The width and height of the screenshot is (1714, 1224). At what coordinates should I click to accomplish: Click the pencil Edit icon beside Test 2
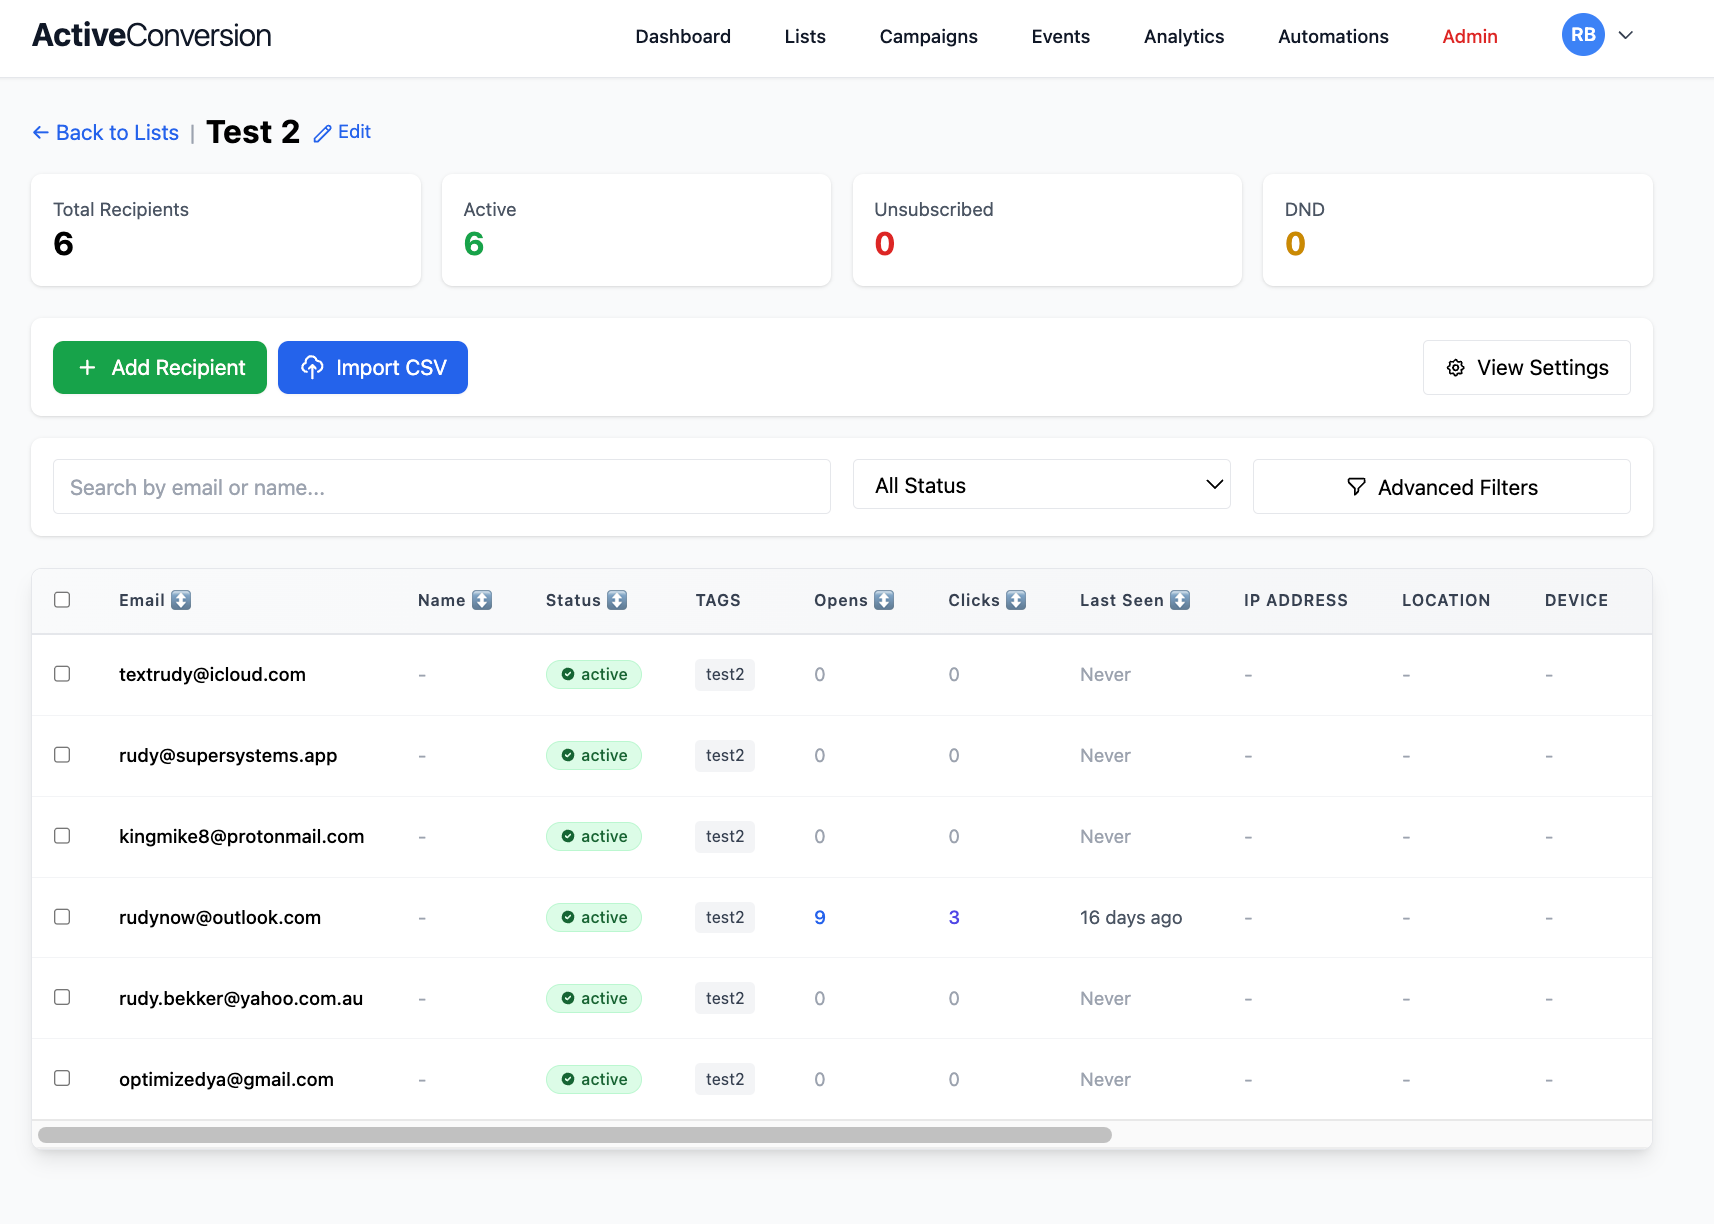click(x=323, y=133)
